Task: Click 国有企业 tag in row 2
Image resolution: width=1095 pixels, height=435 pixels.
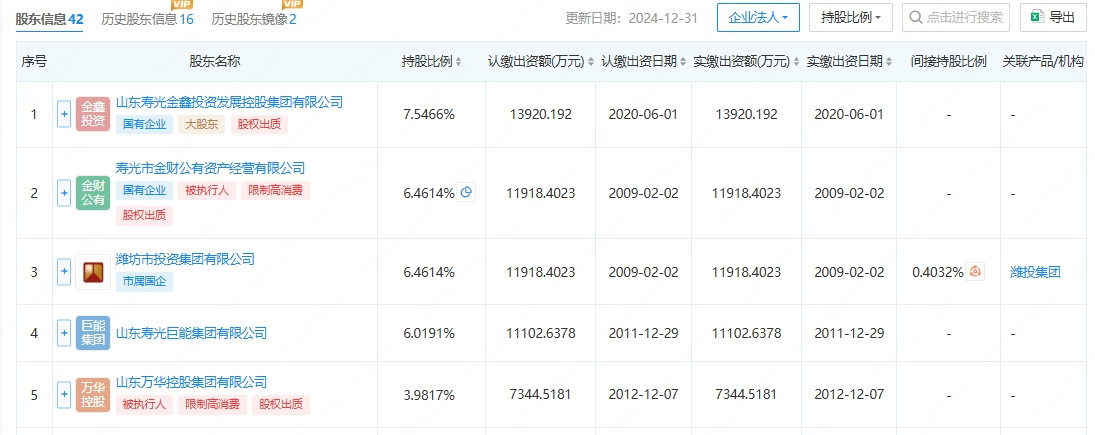Action: pos(145,190)
